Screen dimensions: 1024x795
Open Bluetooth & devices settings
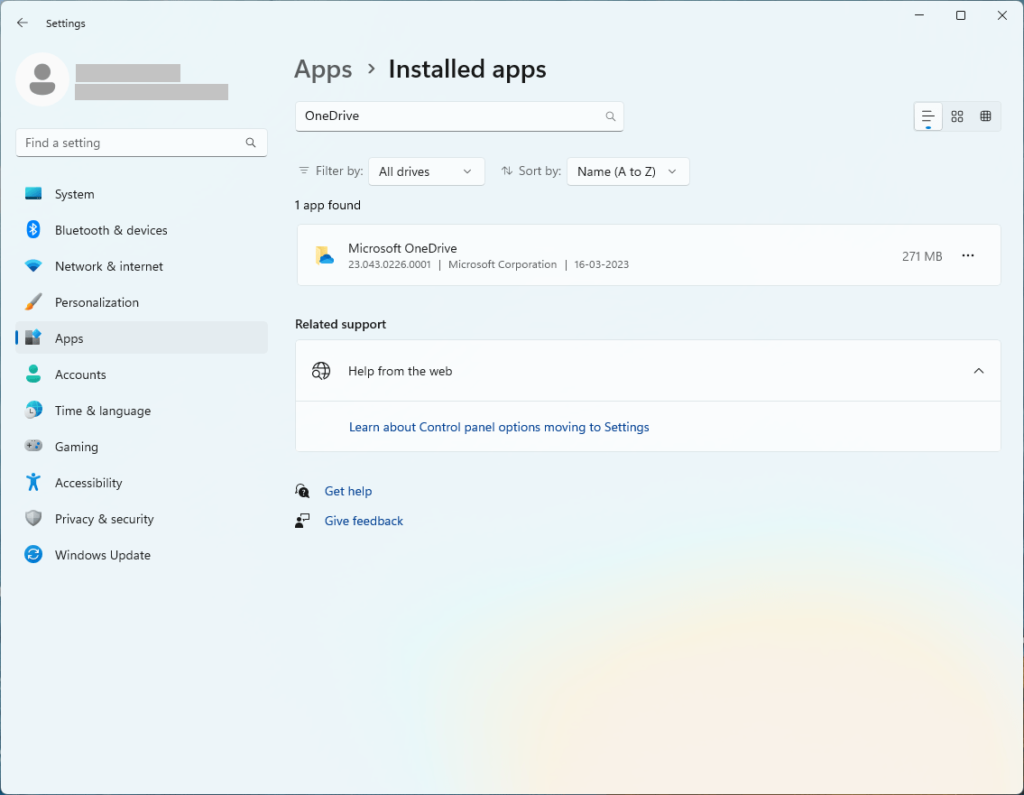(x=142, y=230)
